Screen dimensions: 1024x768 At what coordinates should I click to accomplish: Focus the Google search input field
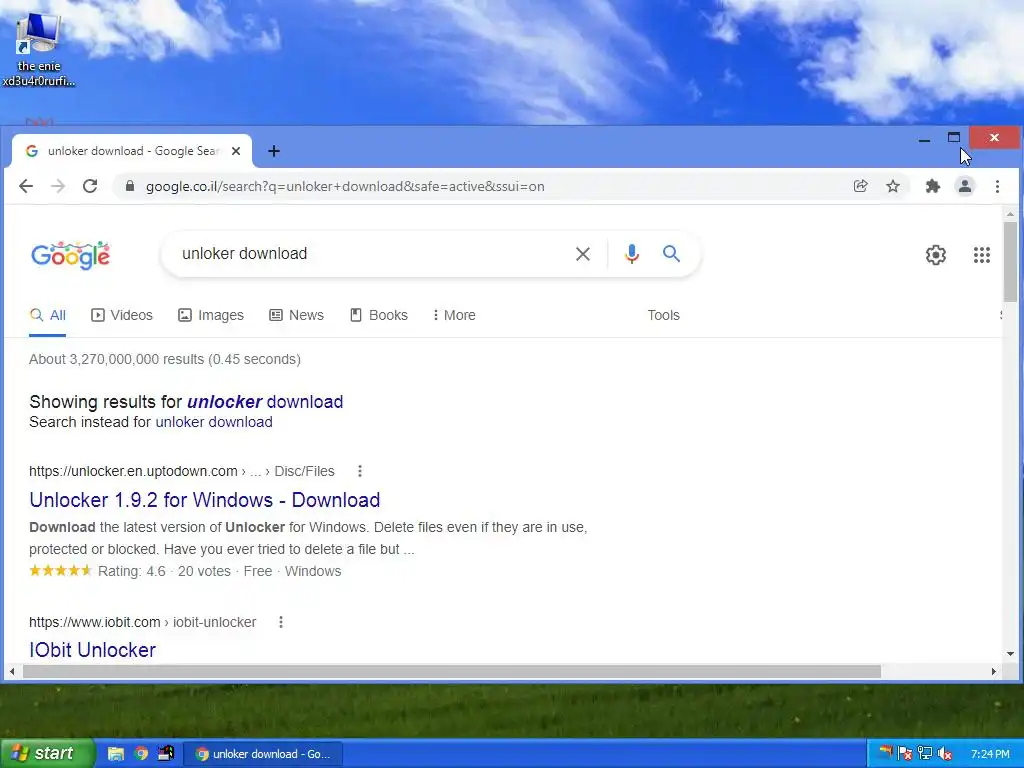[372, 253]
